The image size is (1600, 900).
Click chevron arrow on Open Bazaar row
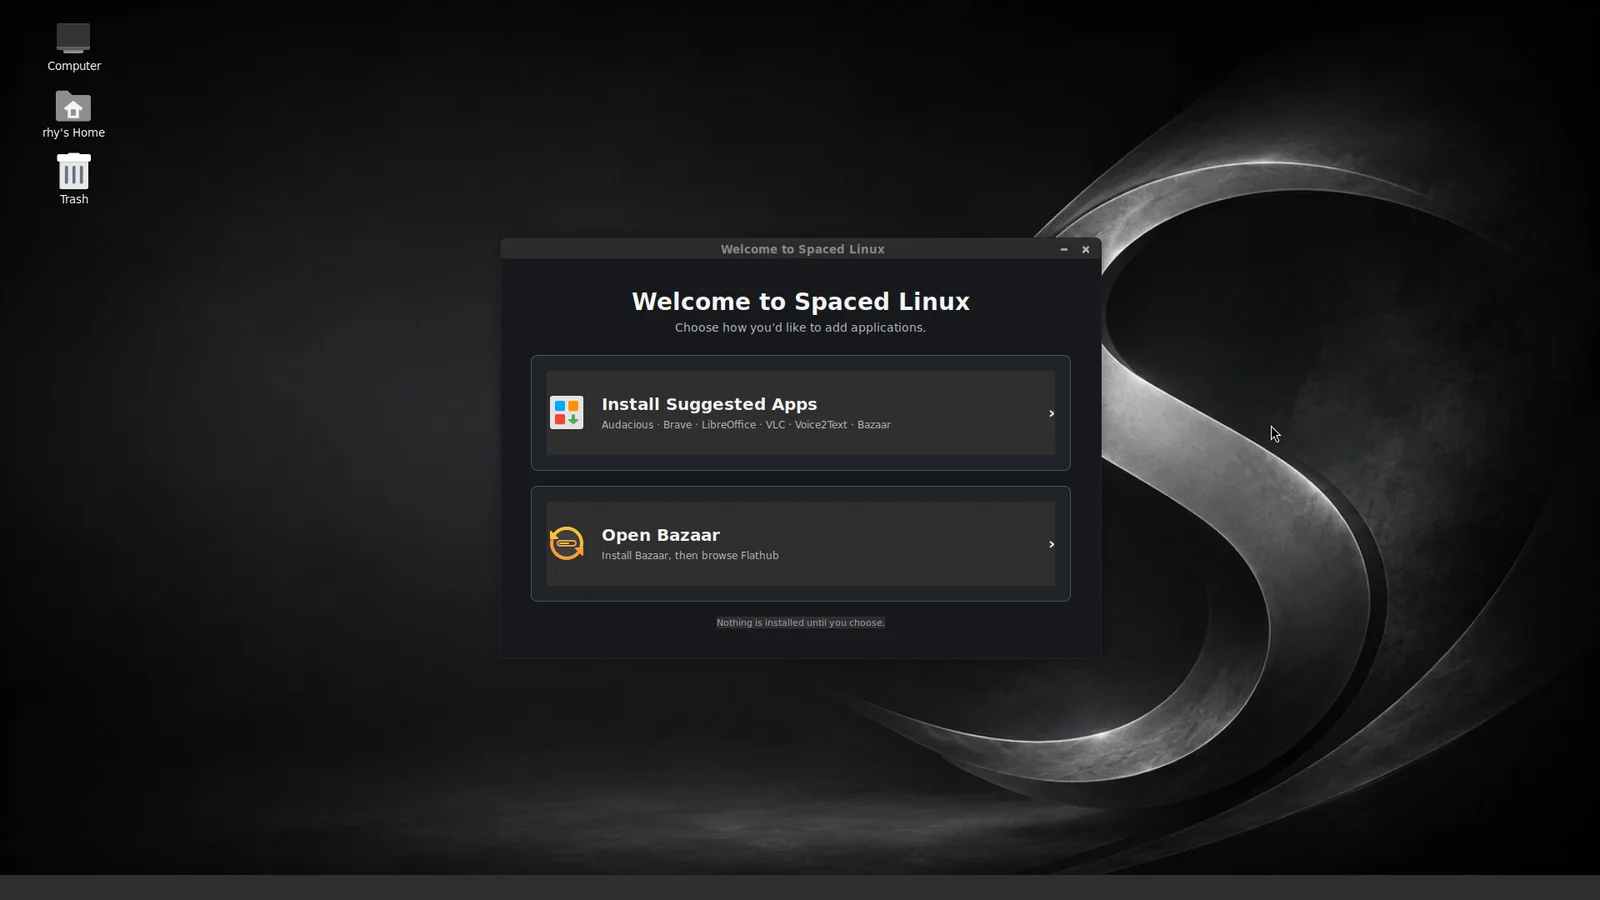click(x=1051, y=545)
